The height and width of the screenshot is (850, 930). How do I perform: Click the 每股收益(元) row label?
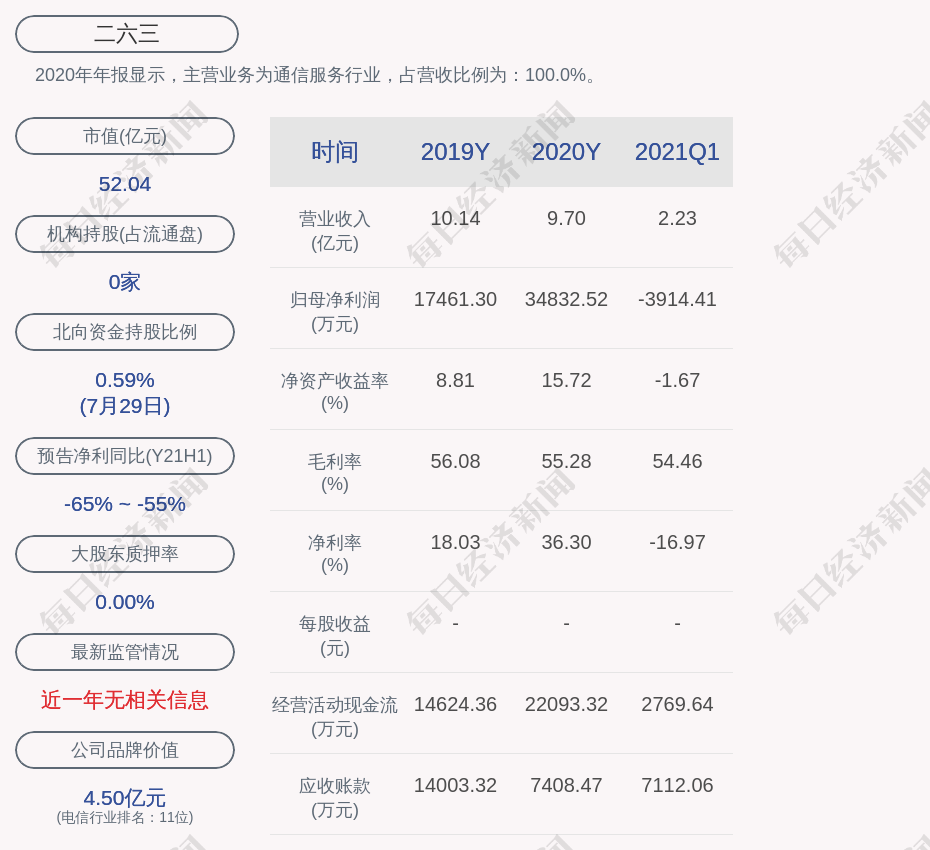click(335, 635)
